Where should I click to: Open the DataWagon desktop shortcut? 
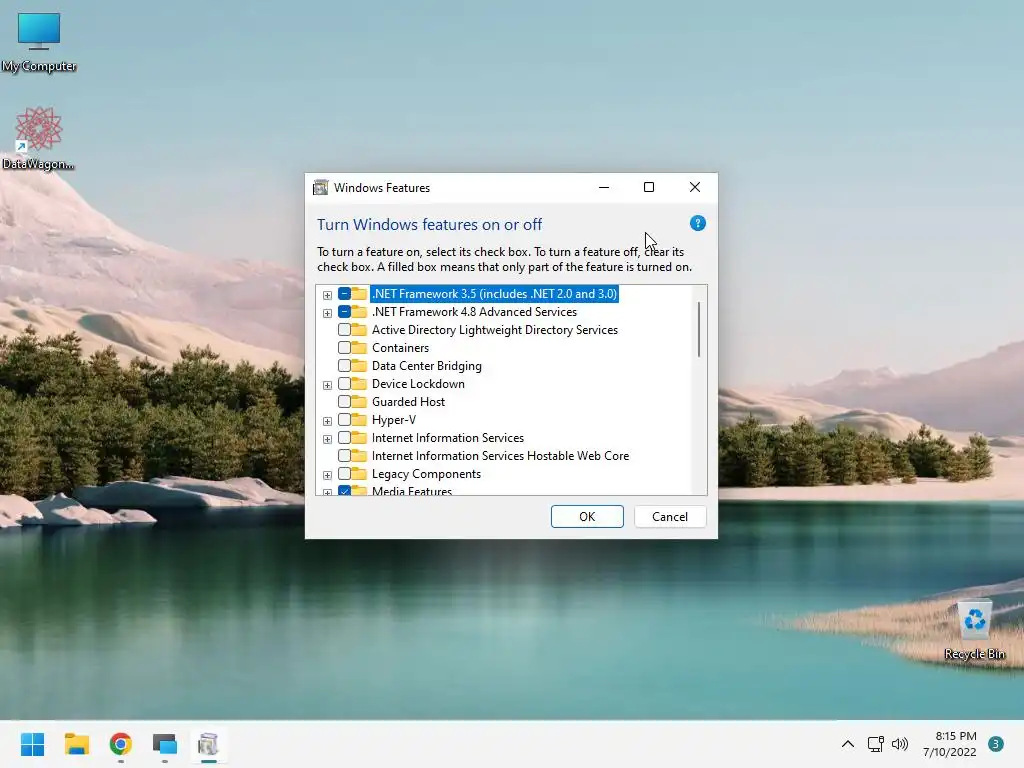click(x=39, y=138)
